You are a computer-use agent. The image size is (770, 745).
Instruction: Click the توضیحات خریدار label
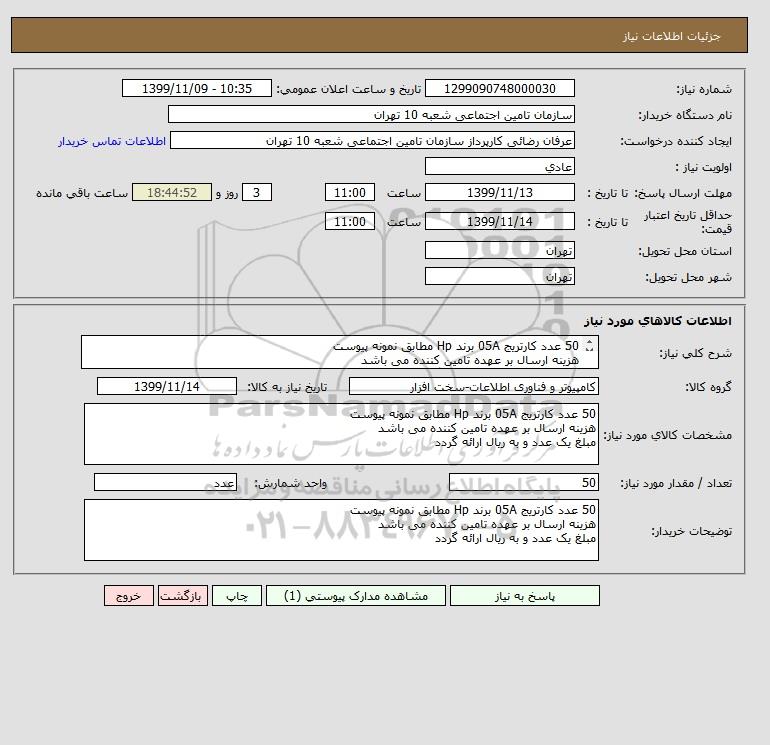click(691, 531)
